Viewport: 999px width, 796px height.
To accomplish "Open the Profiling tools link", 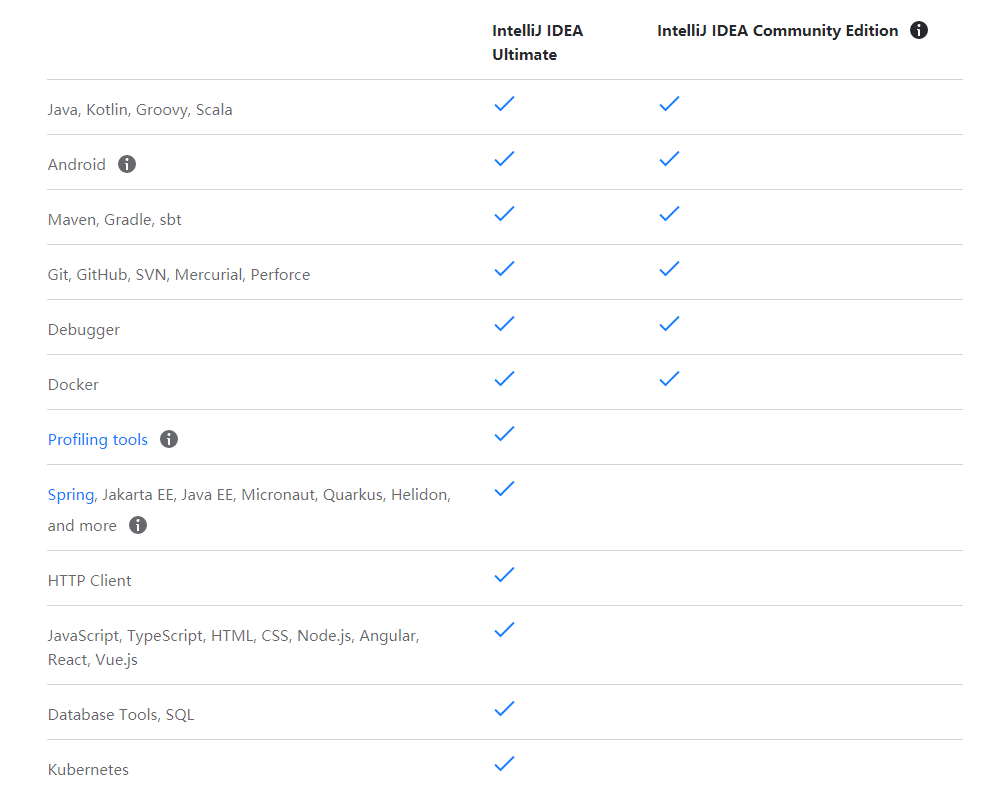I will point(98,440).
